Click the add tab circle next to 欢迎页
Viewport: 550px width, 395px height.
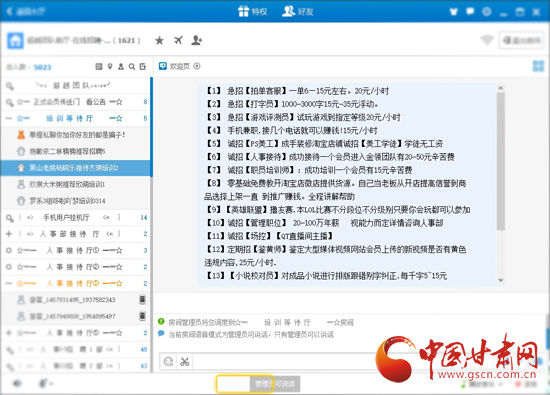click(197, 66)
